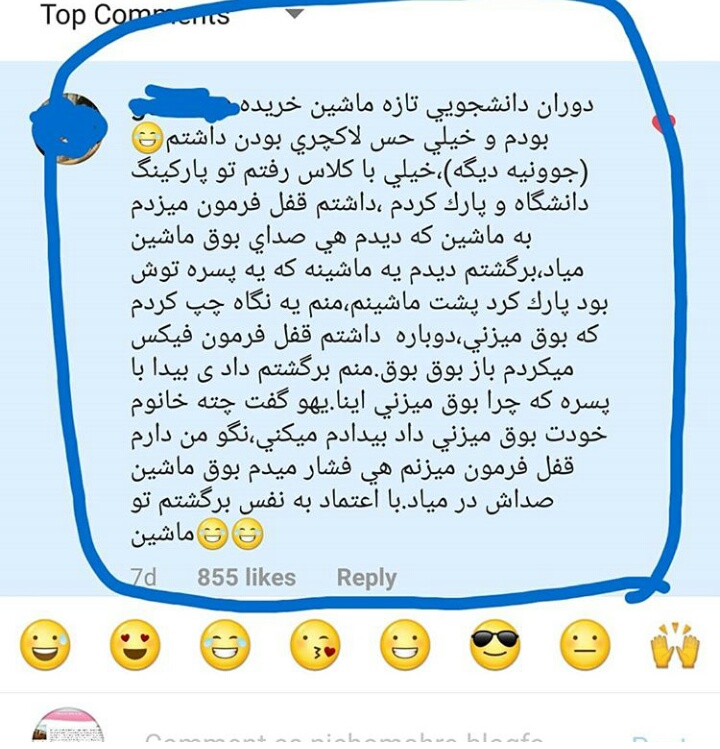Insert the tears of joy emoji

(225, 644)
